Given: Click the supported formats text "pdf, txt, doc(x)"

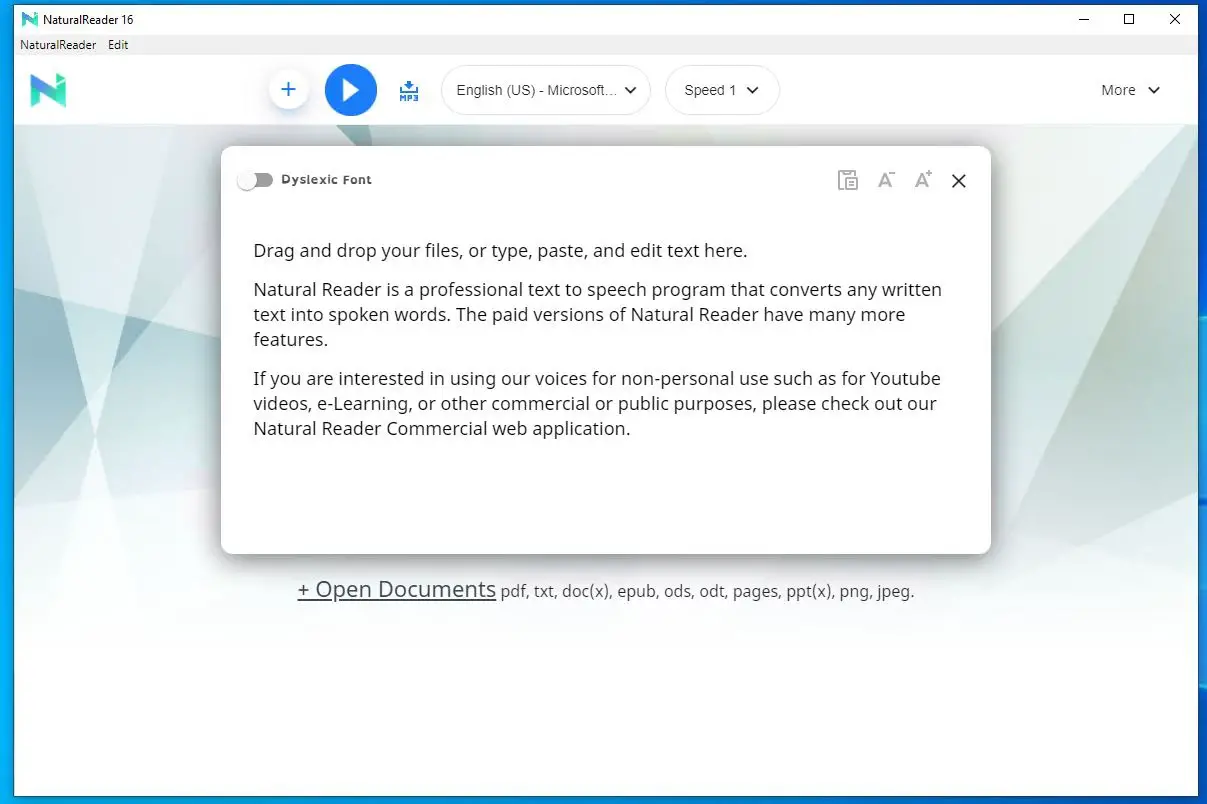Looking at the screenshot, I should 556,591.
